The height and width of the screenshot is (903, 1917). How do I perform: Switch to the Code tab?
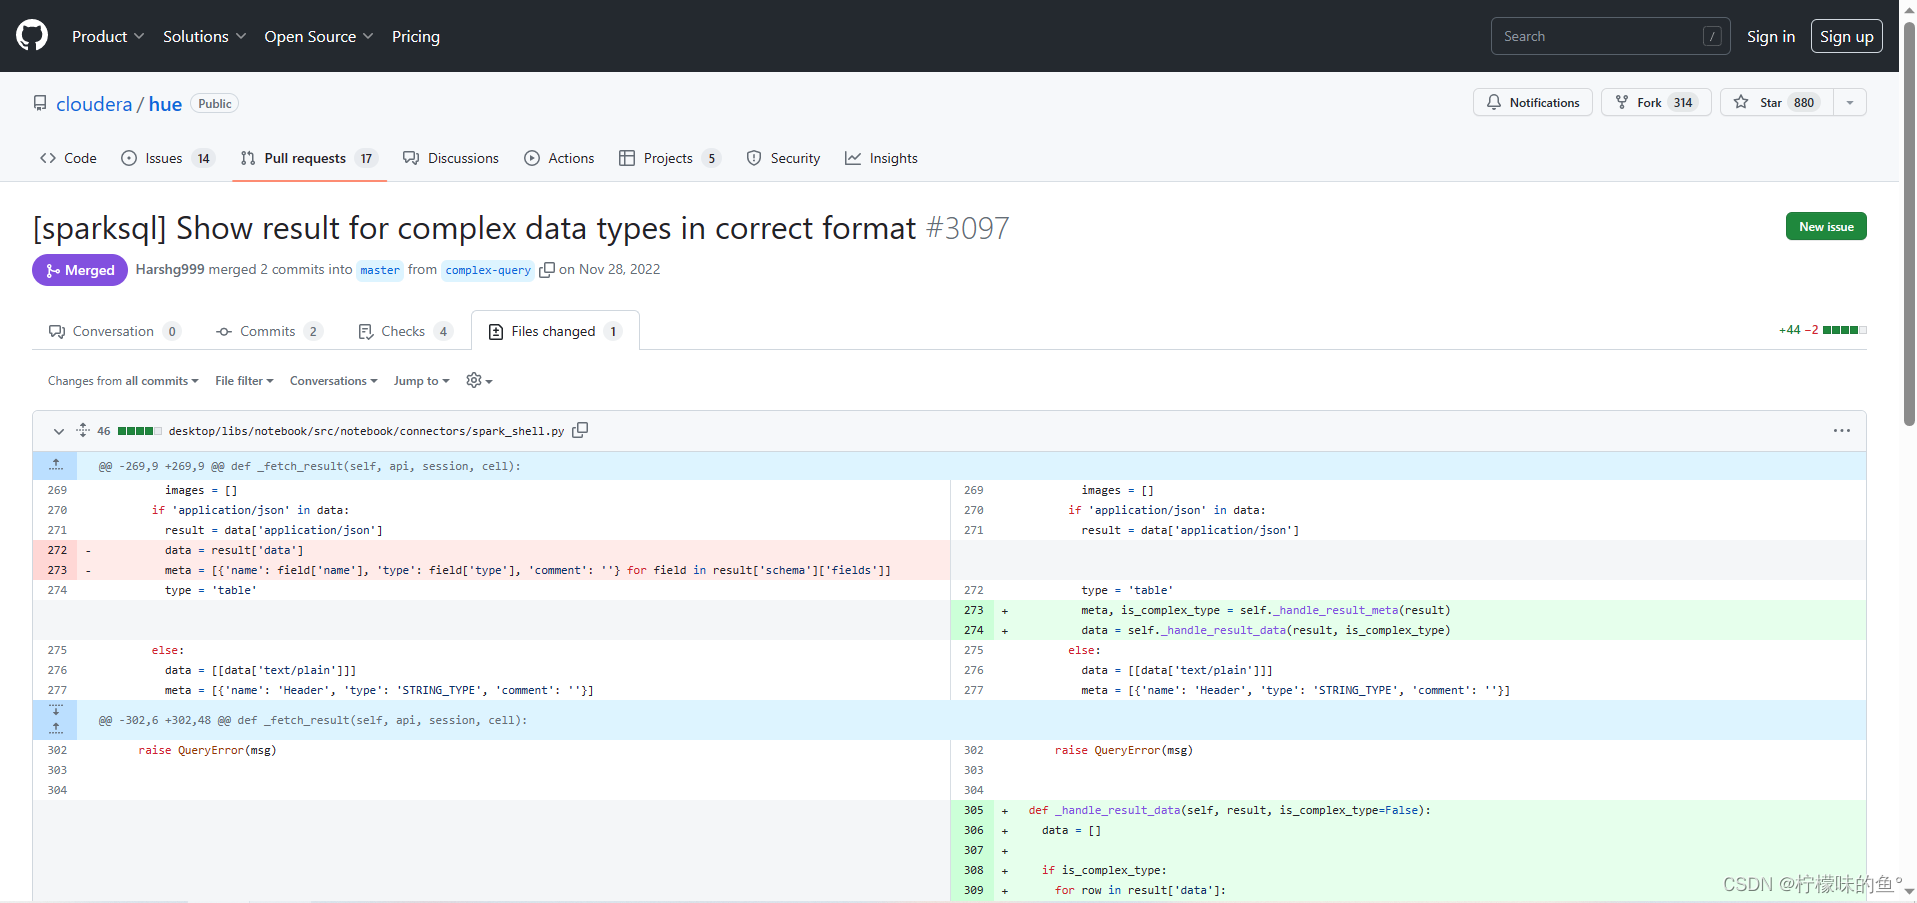pyautogui.click(x=68, y=158)
